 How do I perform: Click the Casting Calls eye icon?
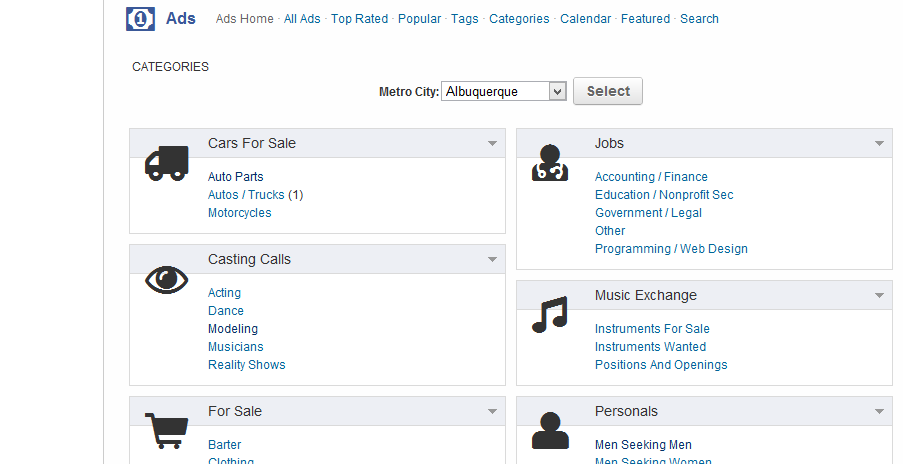pyautogui.click(x=166, y=279)
